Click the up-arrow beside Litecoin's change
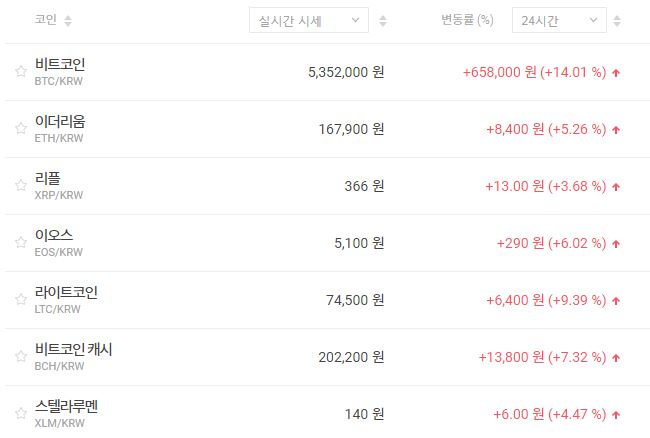This screenshot has height=438, width=650. pos(616,300)
